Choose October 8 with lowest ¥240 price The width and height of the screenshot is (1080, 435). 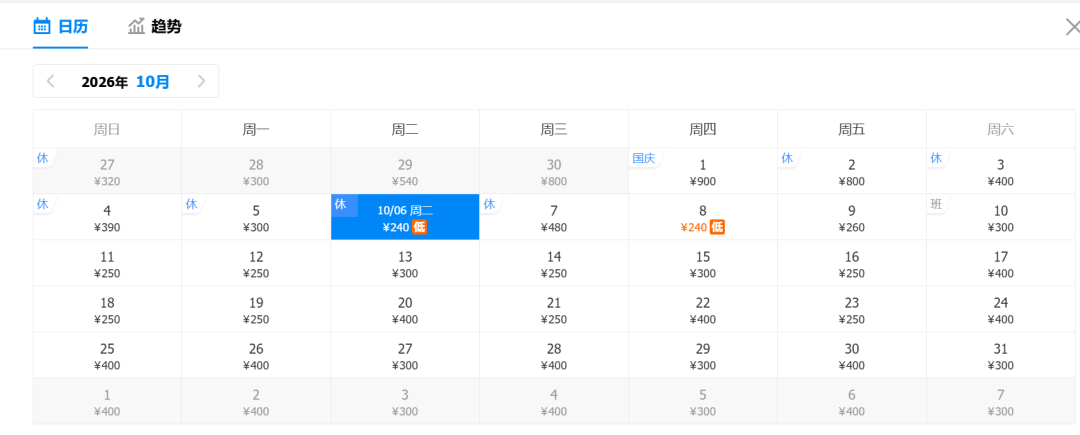pos(703,218)
